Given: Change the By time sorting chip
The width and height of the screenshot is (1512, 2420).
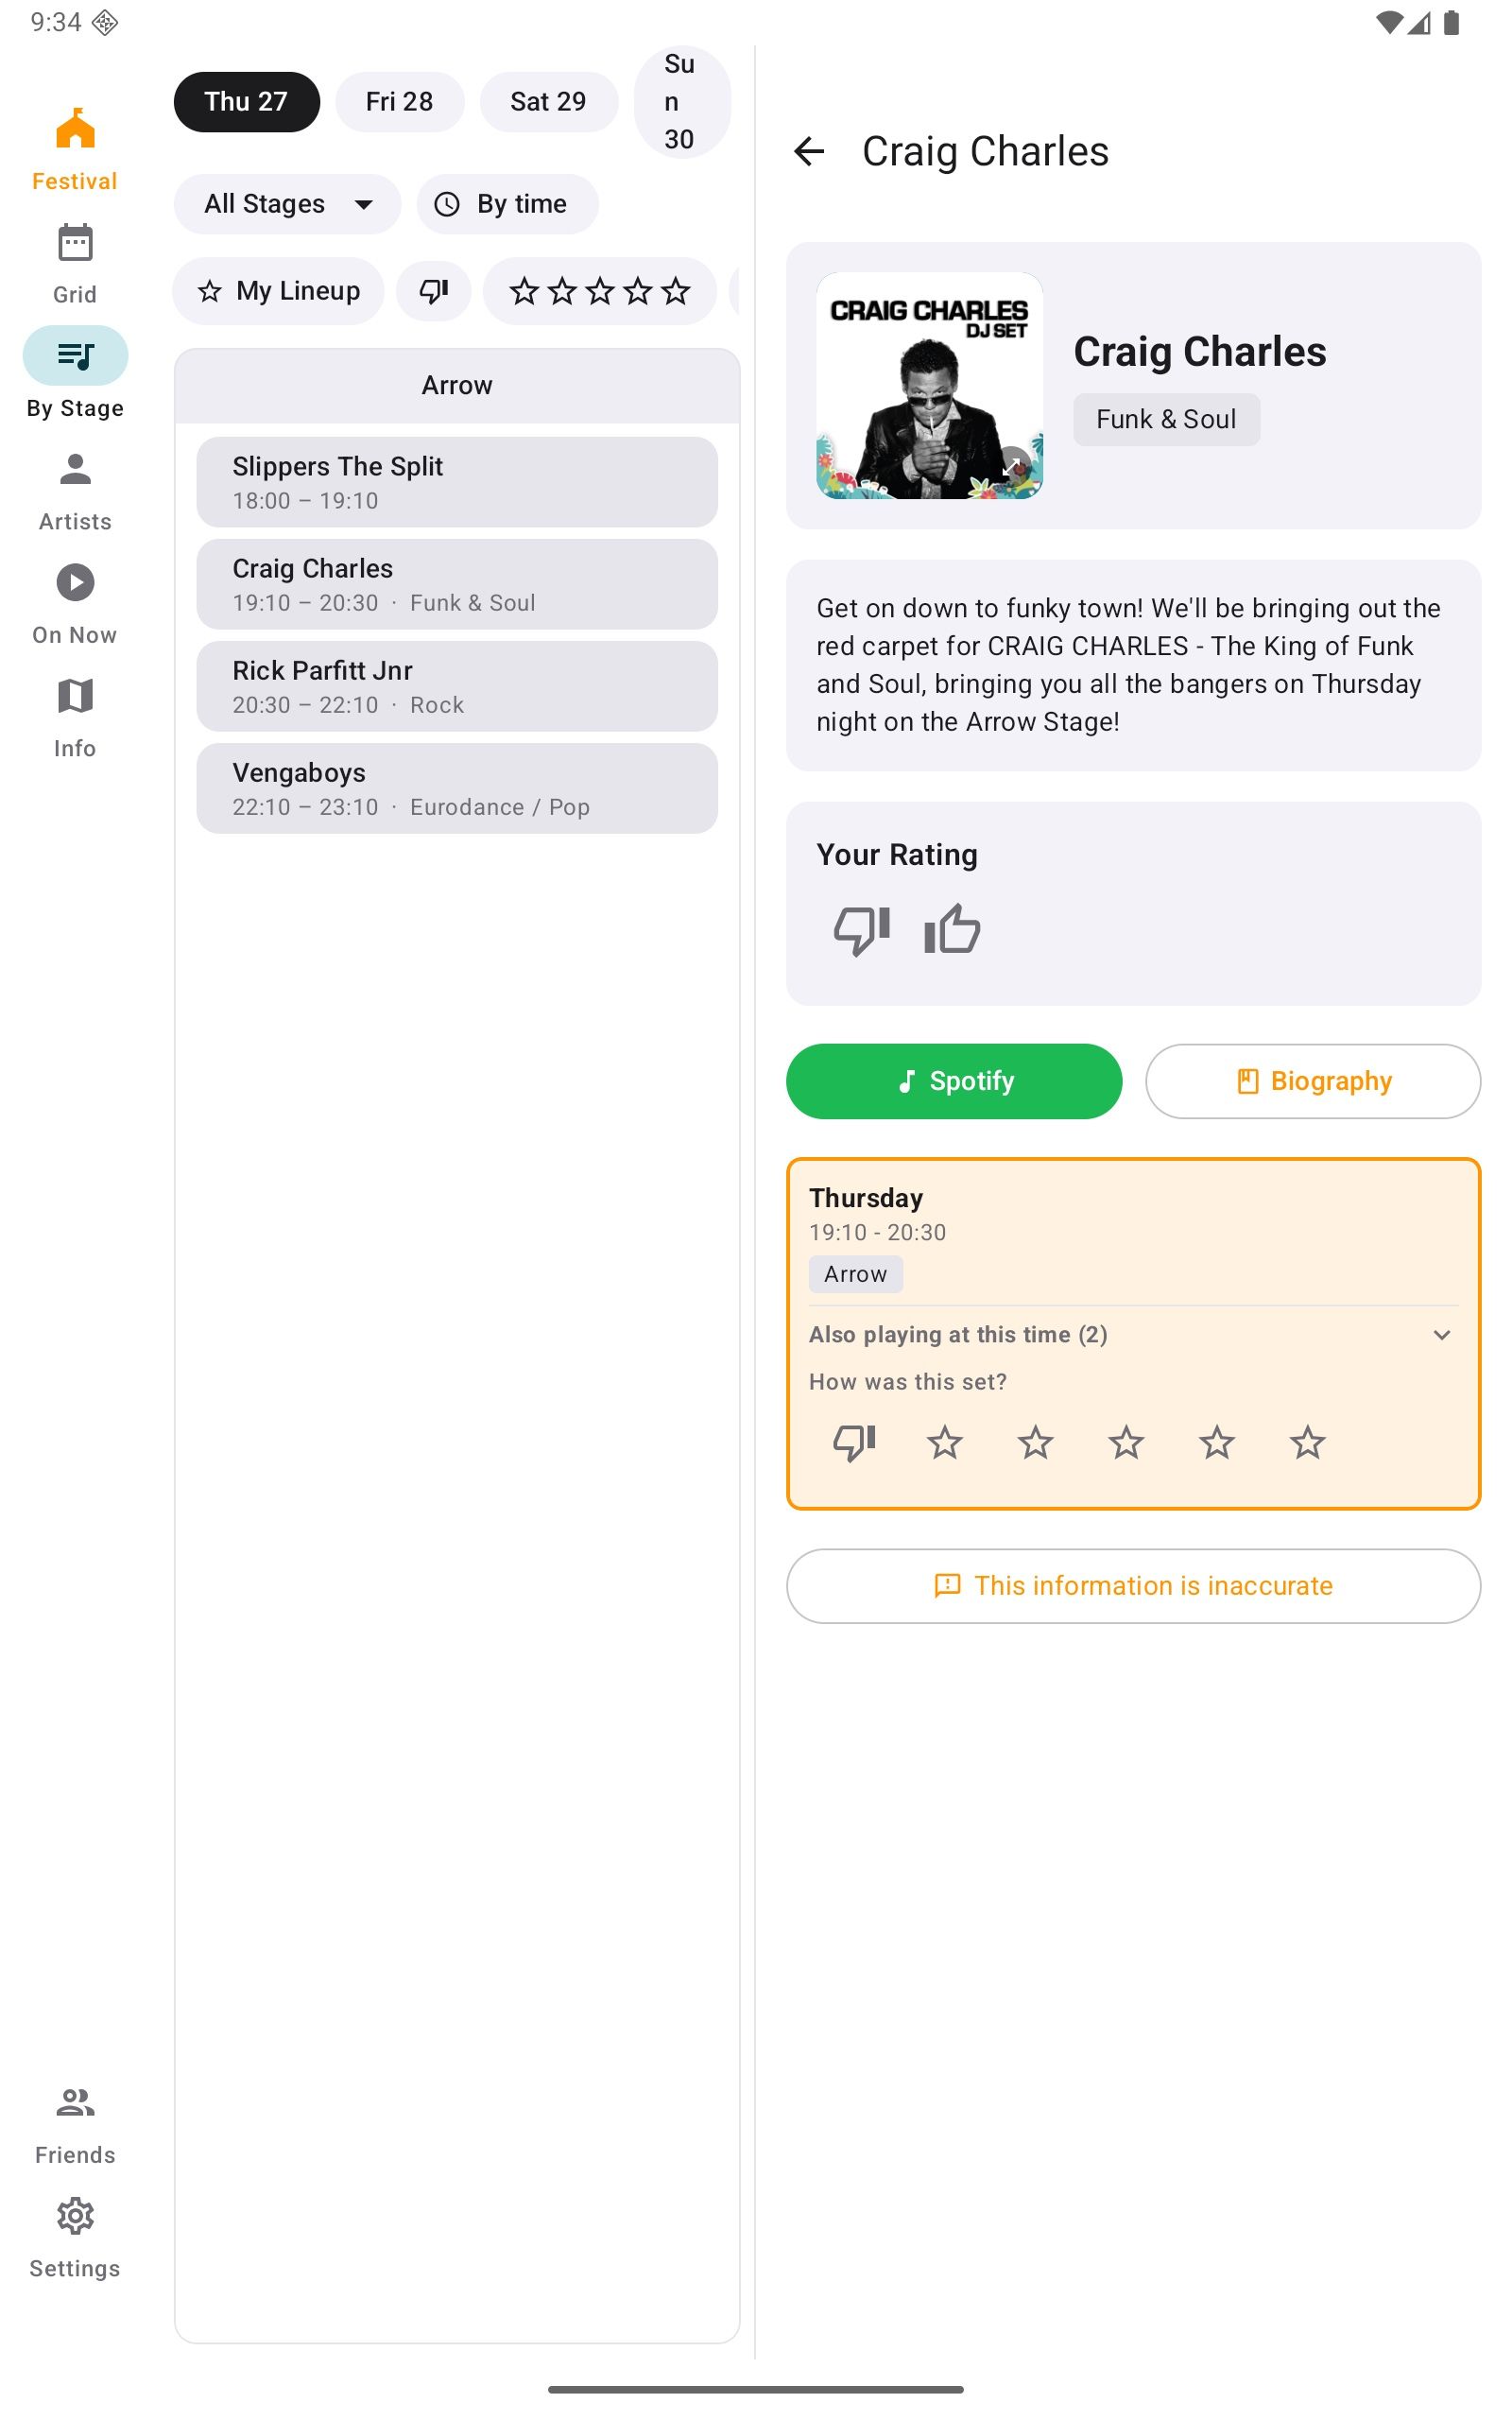Looking at the screenshot, I should pos(507,204).
